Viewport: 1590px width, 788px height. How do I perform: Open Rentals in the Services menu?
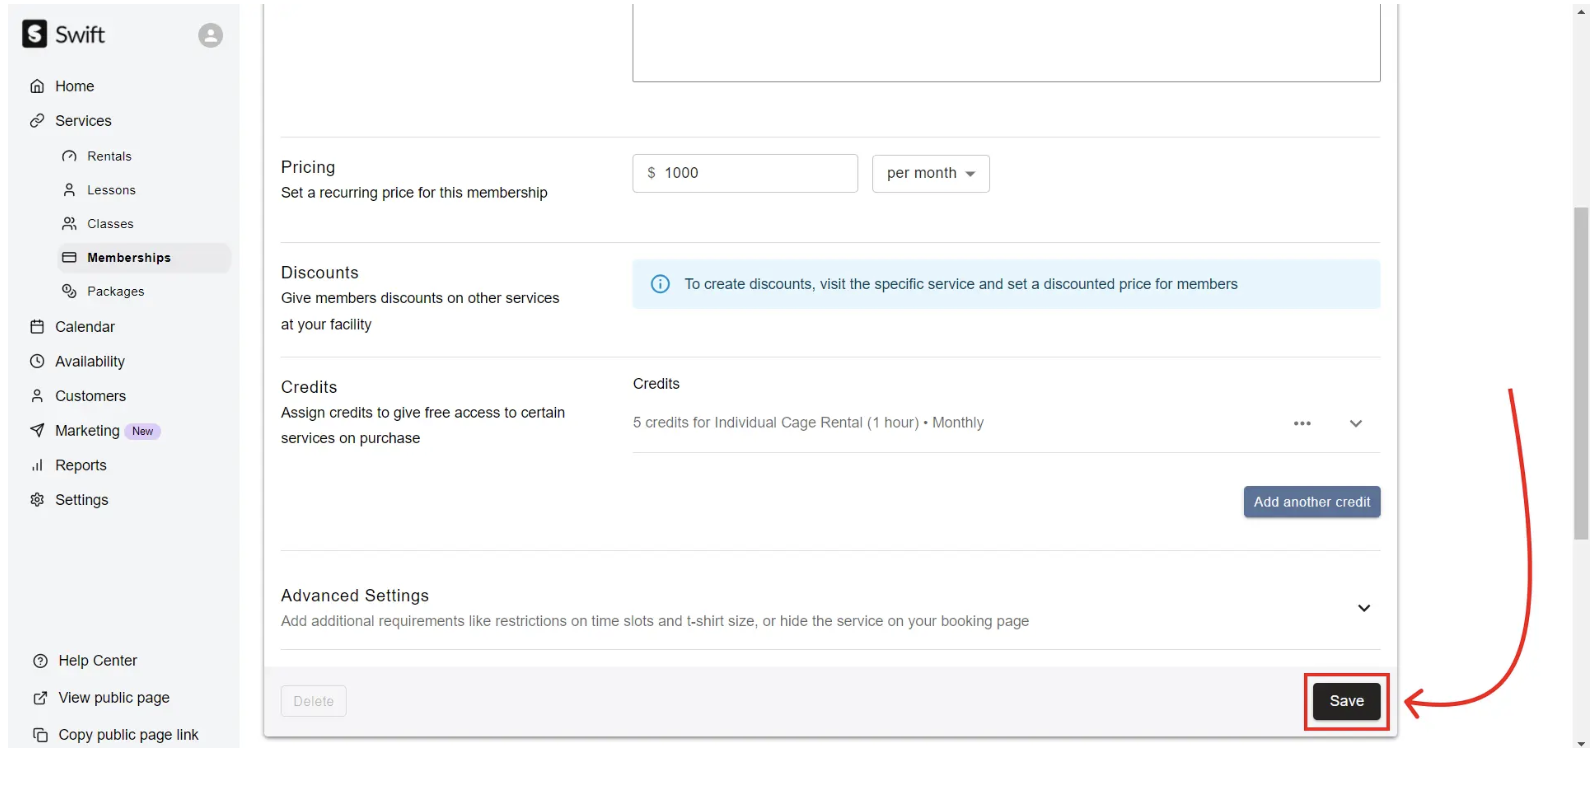pos(109,156)
